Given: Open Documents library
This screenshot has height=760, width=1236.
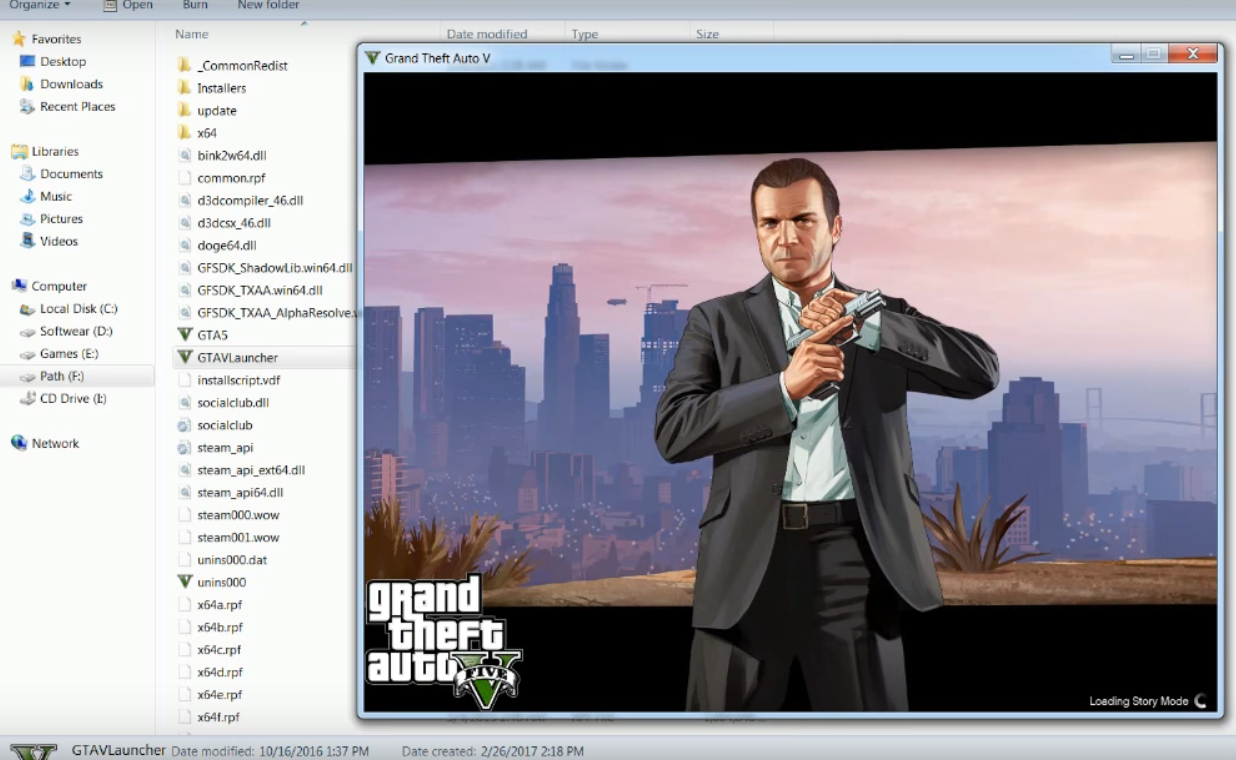Looking at the screenshot, I should tap(71, 174).
